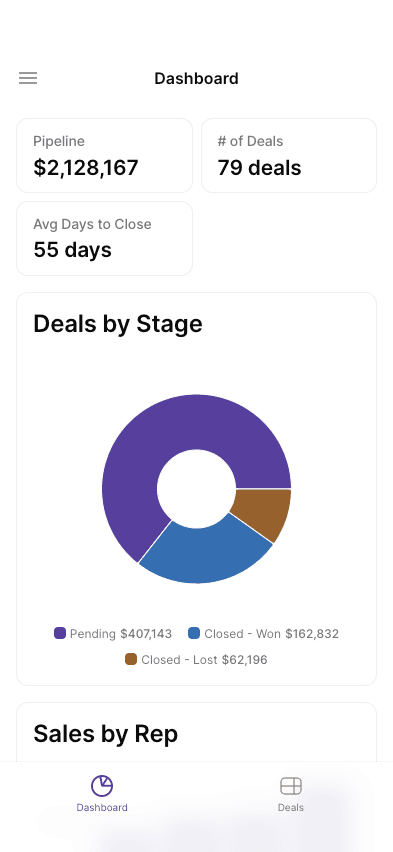Click the Dashboard page title
This screenshot has width=393, height=852.
196,78
